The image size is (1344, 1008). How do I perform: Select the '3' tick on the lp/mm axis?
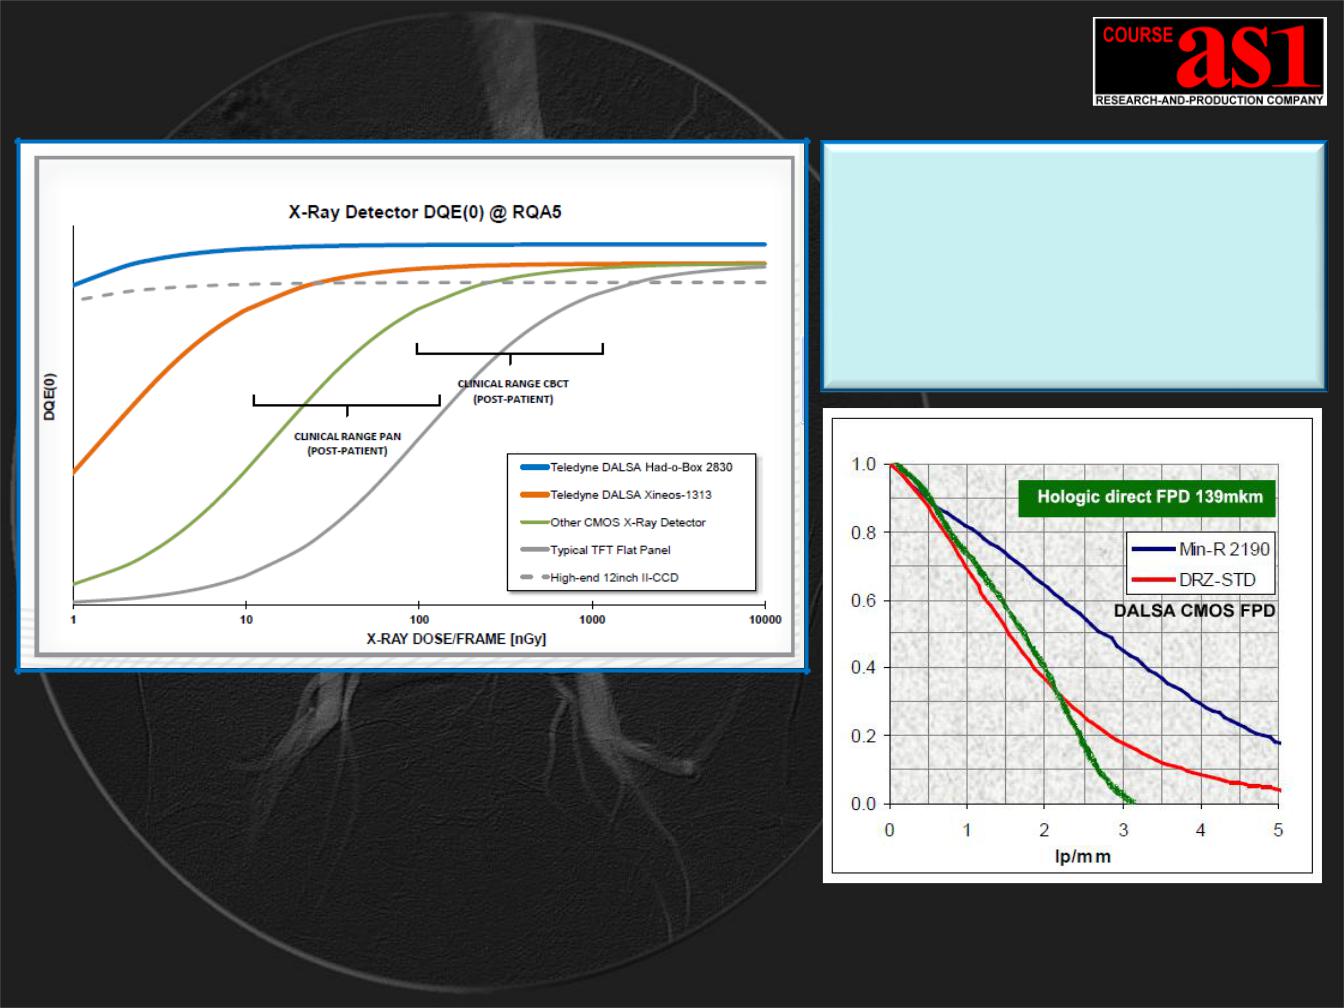1123,830
